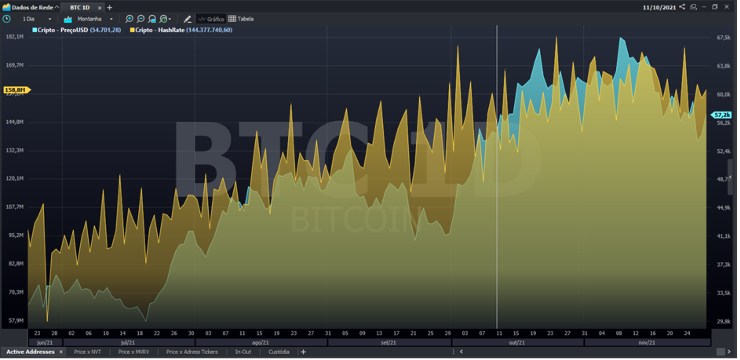Click the set/21 month label
The image size is (740, 360).
[x=389, y=343]
